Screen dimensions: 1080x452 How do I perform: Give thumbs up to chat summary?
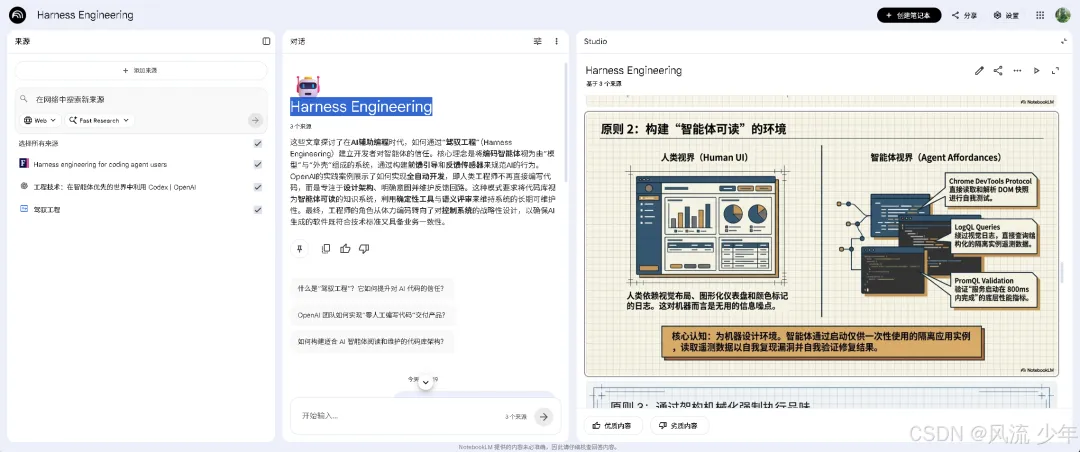(345, 249)
